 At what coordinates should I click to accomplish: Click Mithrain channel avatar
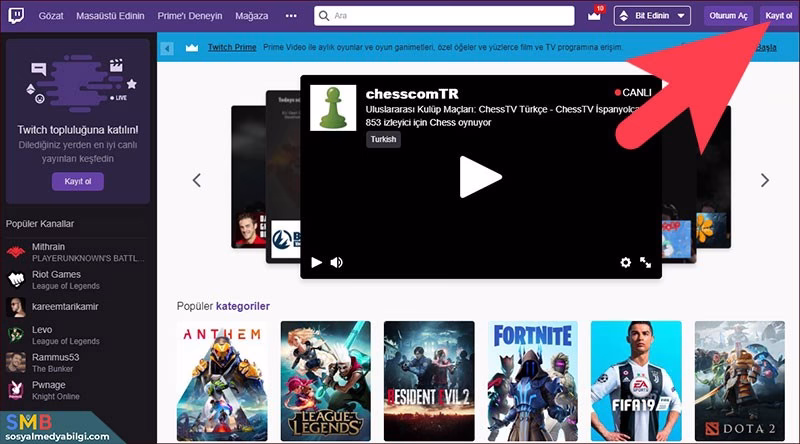16,252
